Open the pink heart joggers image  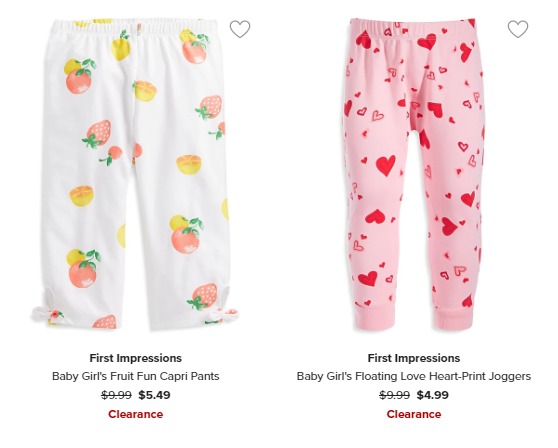[414, 174]
